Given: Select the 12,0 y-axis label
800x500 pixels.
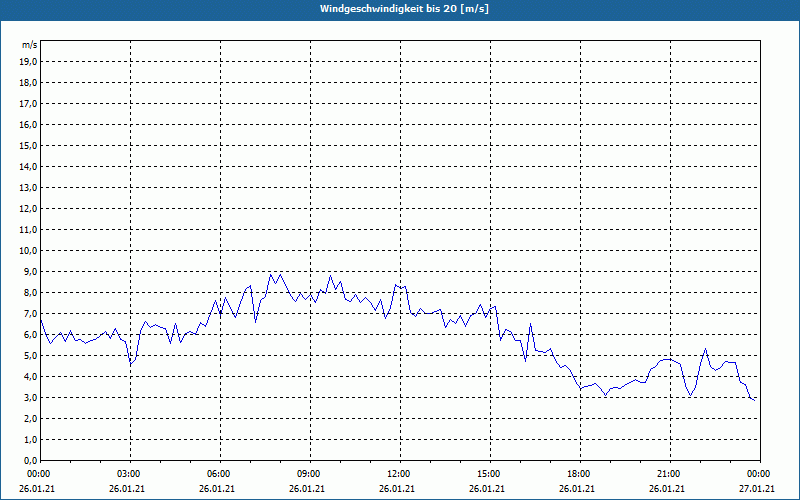Looking at the screenshot, I should (28, 209).
